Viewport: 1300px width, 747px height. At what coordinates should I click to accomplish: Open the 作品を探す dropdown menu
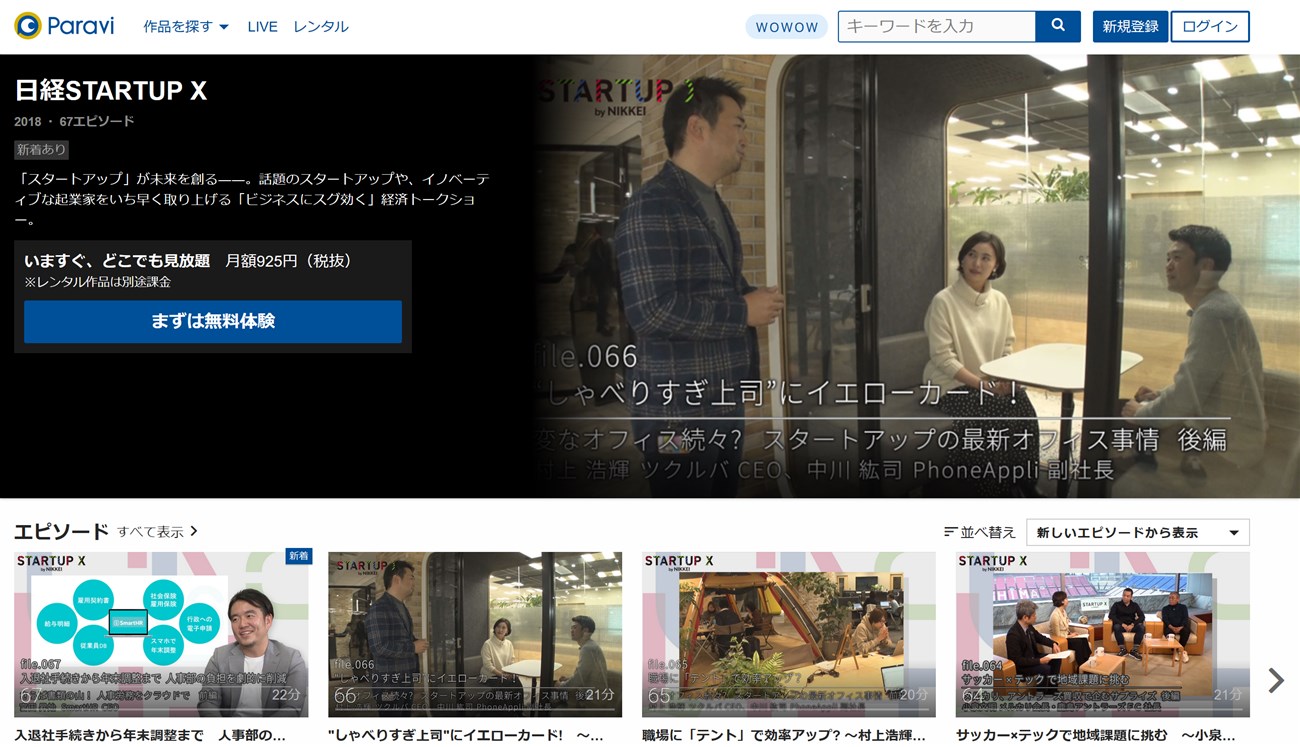pos(186,27)
